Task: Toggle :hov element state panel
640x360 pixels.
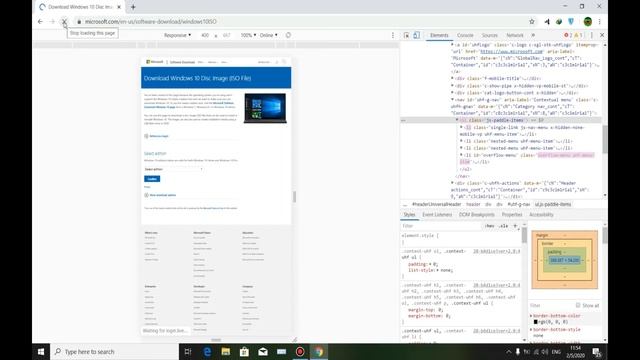Action: tap(490, 226)
